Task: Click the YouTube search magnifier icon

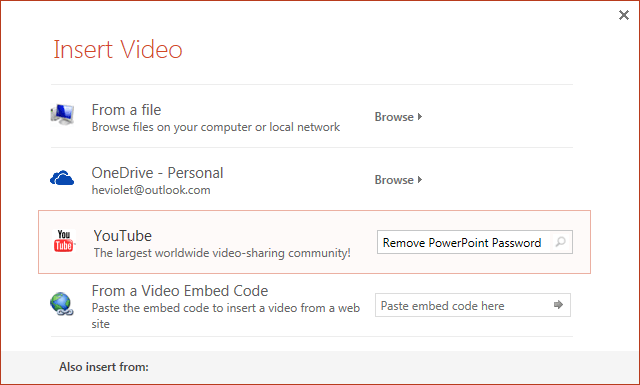Action: click(561, 242)
